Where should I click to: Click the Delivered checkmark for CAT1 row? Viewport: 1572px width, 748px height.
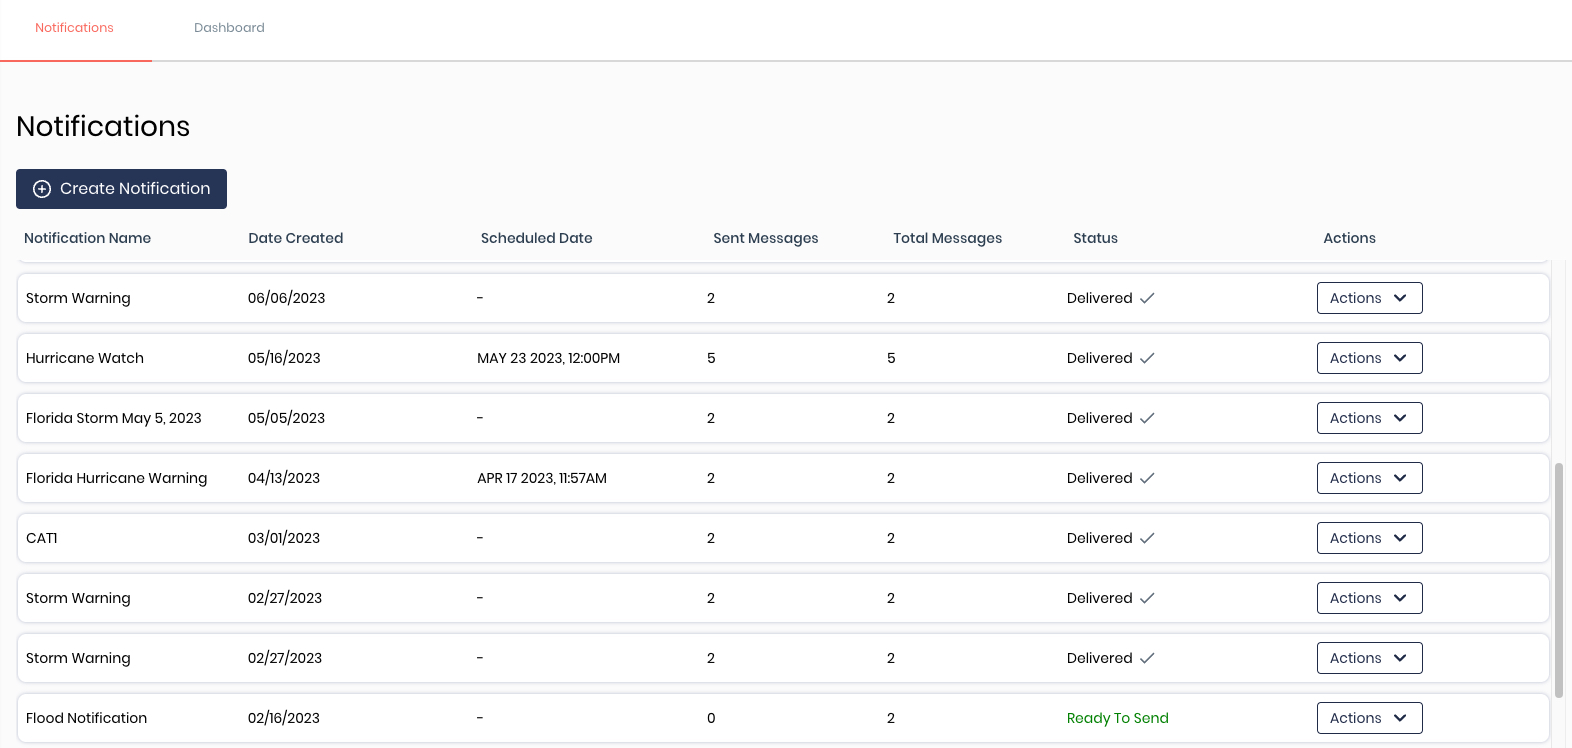coord(1147,538)
